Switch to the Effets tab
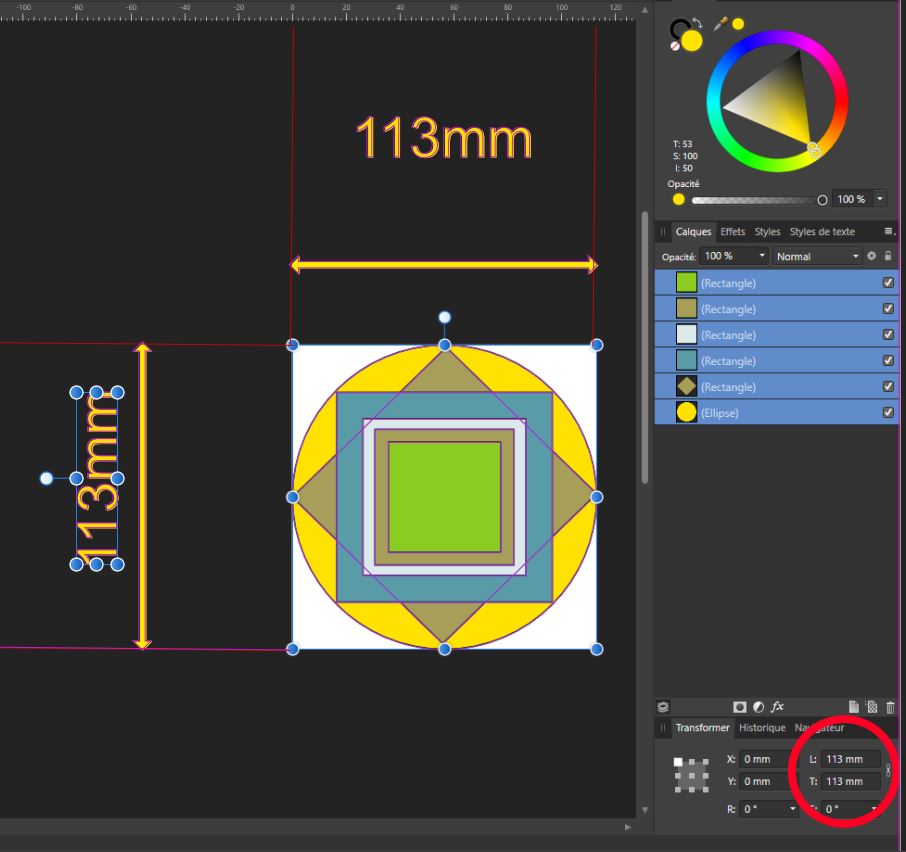The image size is (906, 852). 733,232
